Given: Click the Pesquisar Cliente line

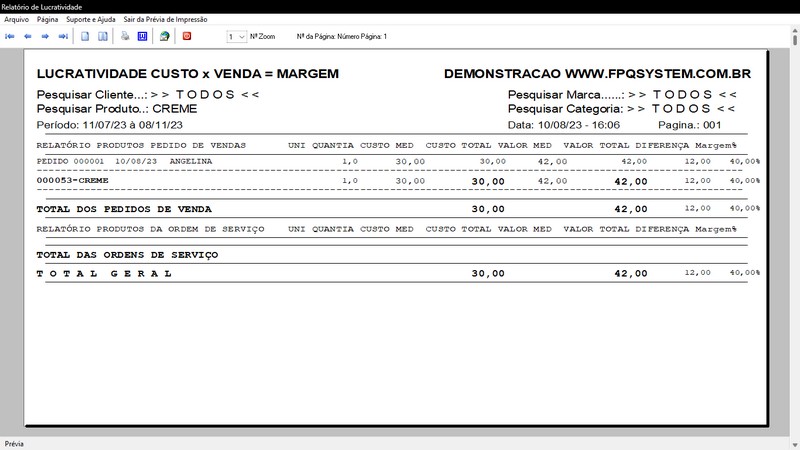Looking at the screenshot, I should [148, 95].
